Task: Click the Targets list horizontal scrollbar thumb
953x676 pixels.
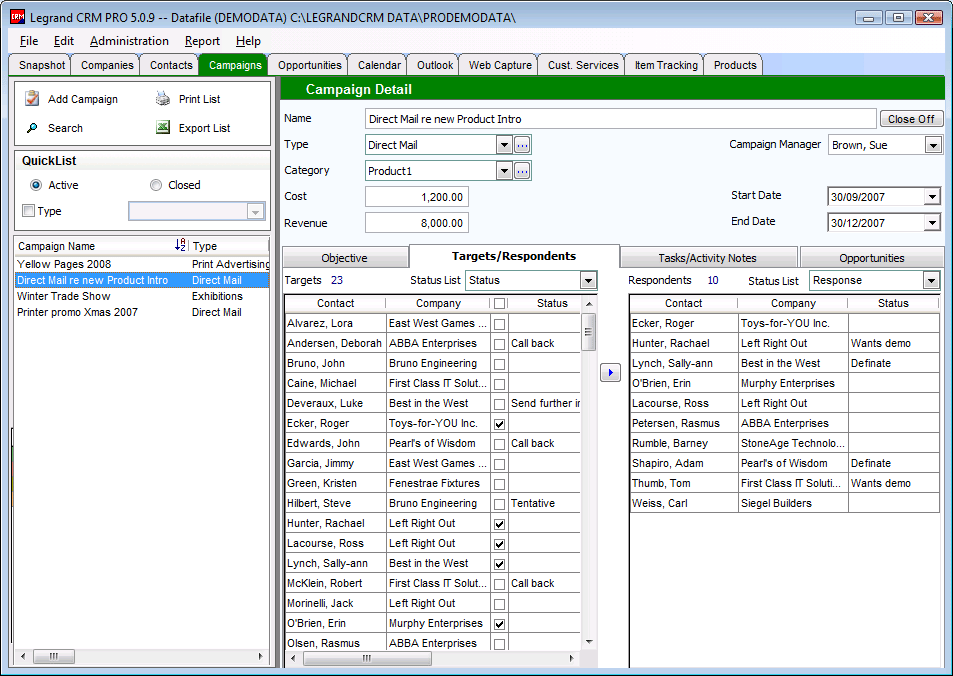Action: click(367, 658)
